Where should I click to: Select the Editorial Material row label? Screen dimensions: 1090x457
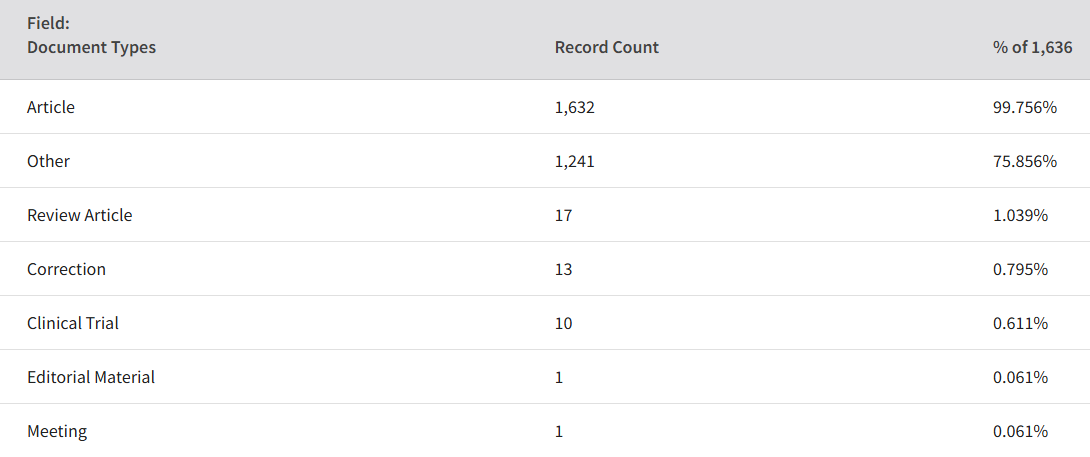[x=91, y=377]
